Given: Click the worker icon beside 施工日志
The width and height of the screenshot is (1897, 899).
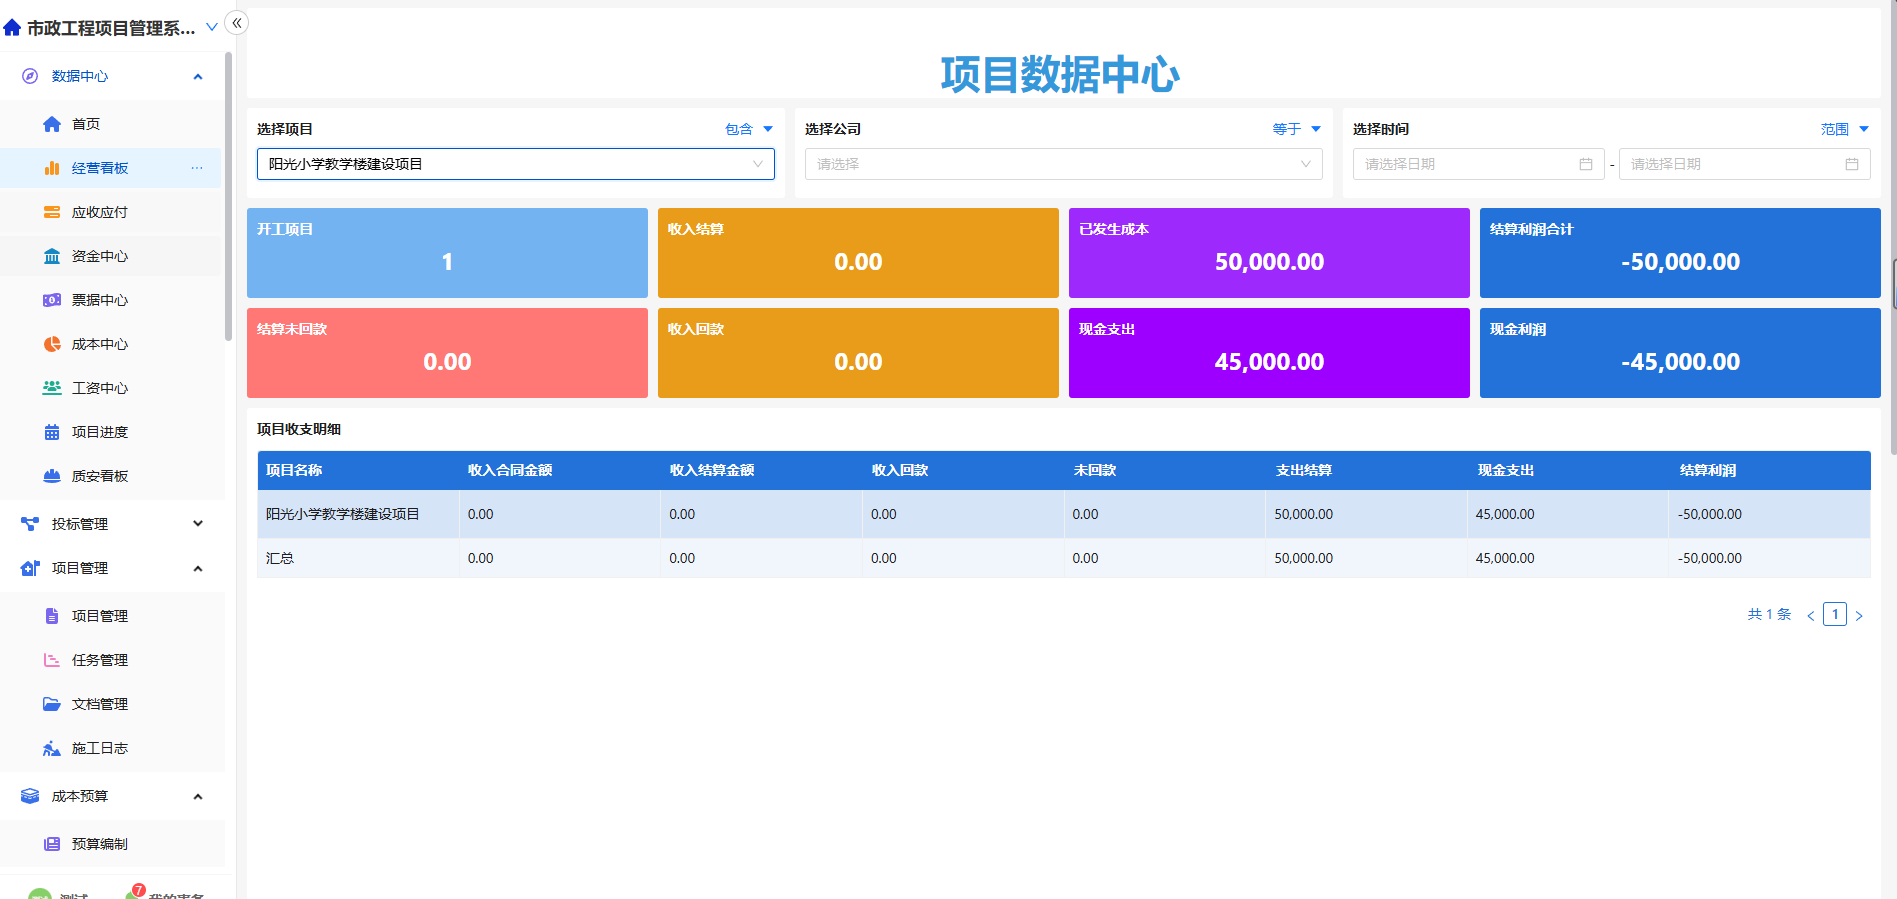Looking at the screenshot, I should [52, 748].
